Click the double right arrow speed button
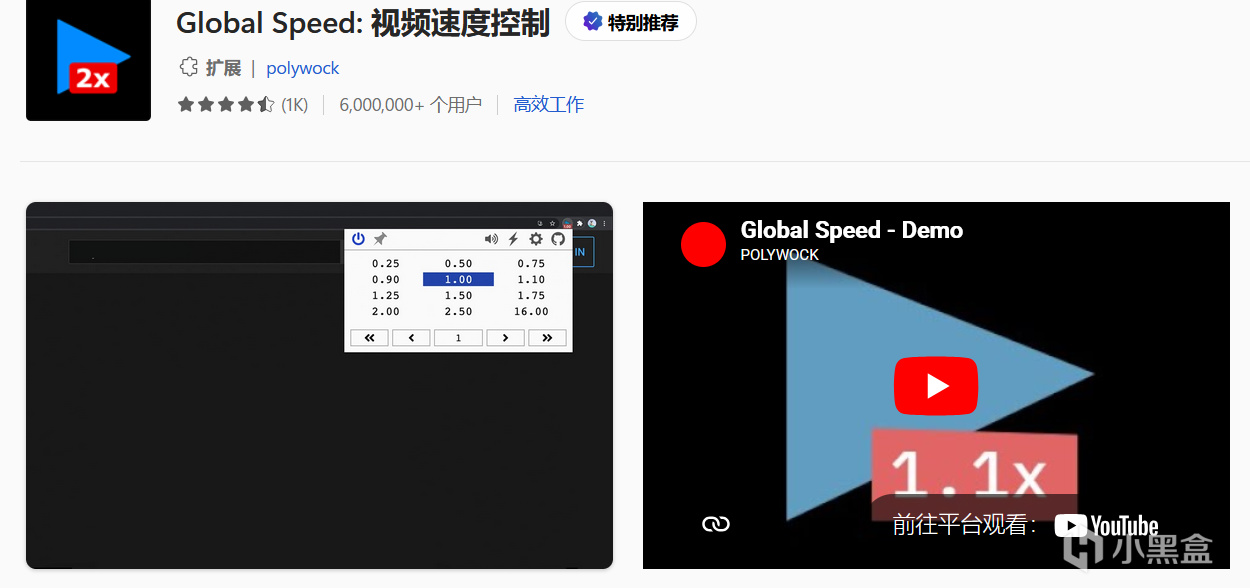Screen dimensions: 1250x588 point(547,338)
